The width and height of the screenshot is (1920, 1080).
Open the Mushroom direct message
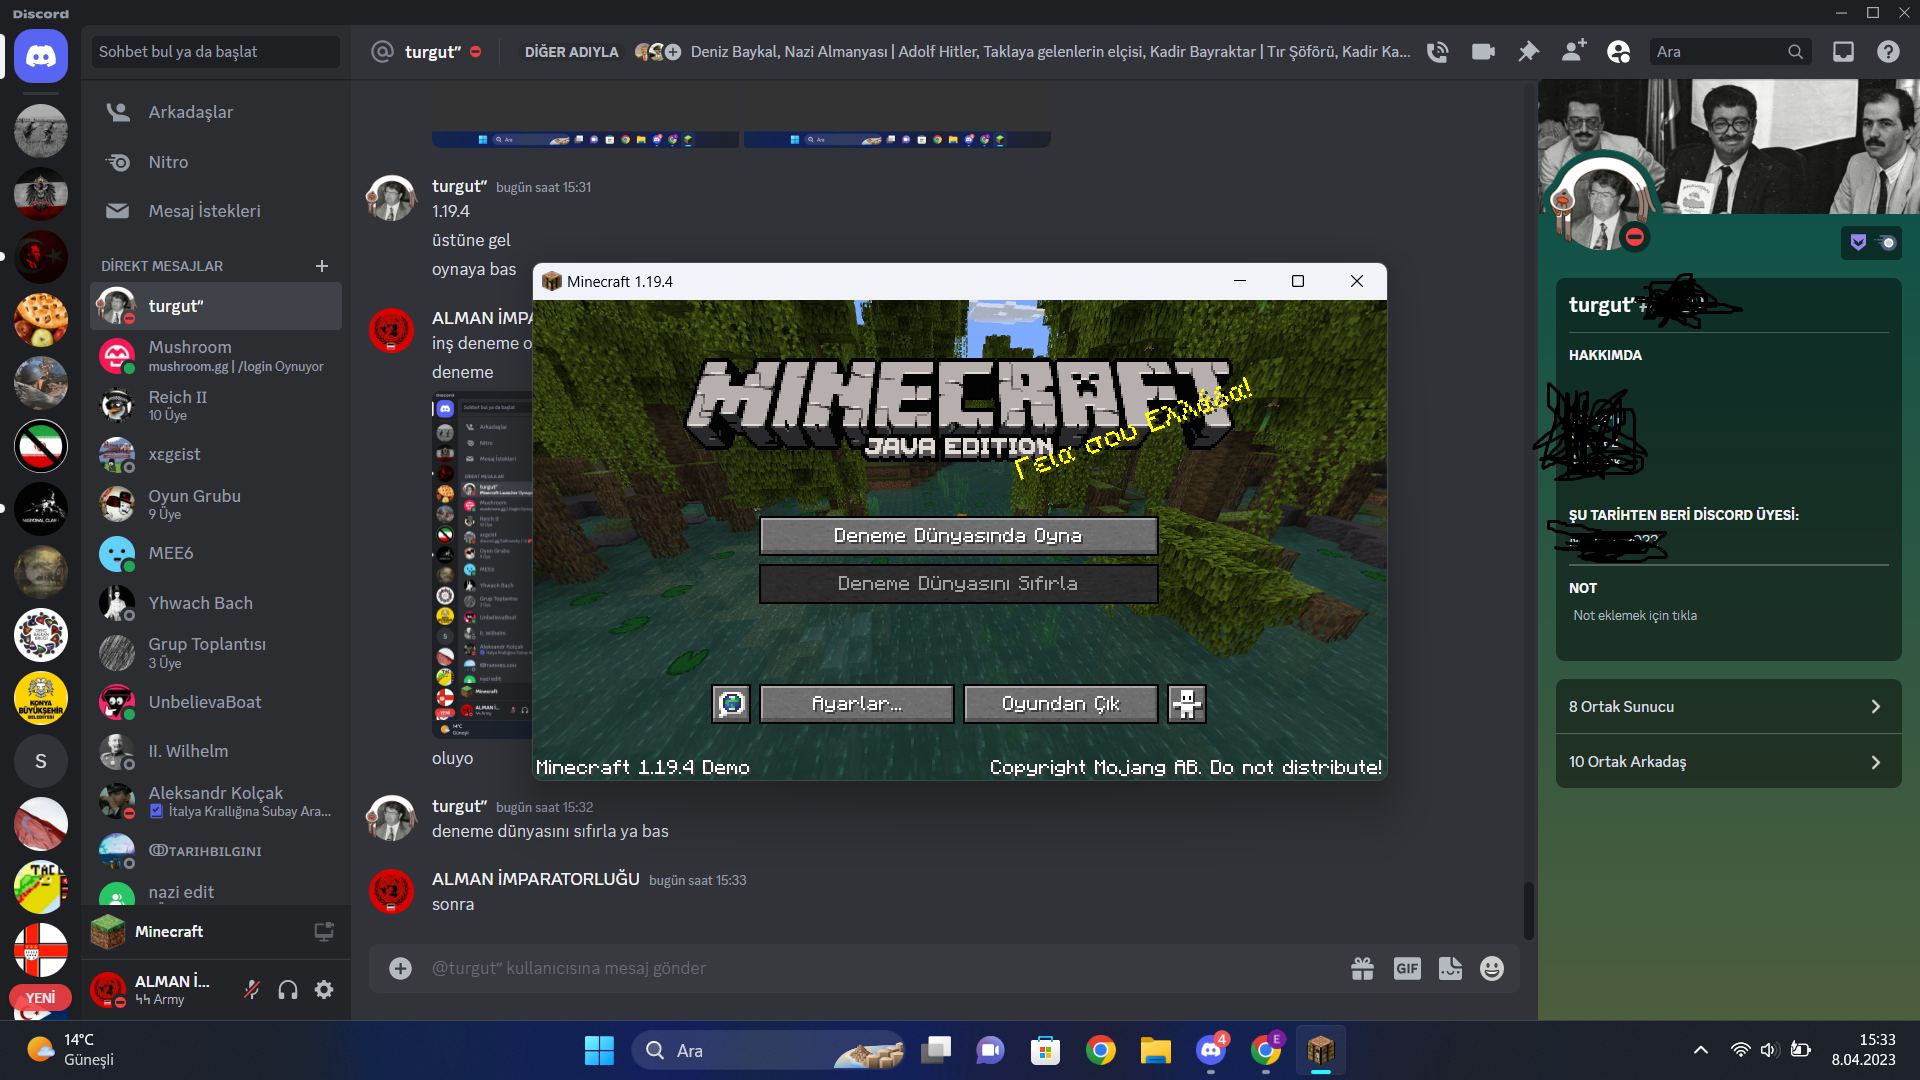point(216,355)
